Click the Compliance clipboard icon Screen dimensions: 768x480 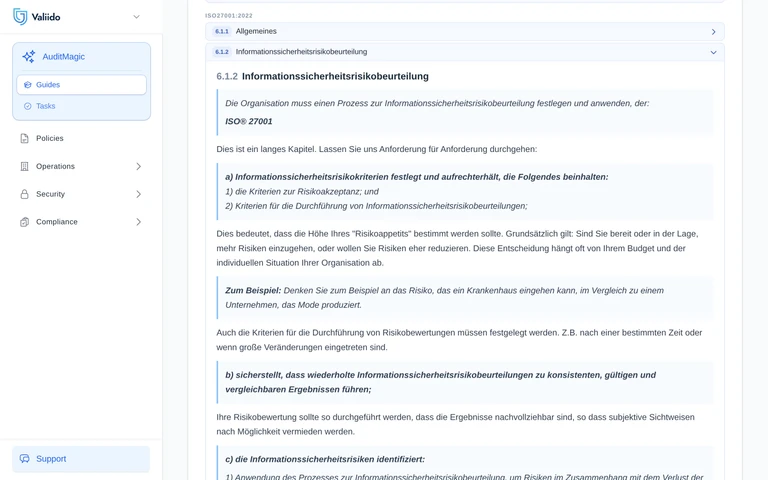[x=24, y=222]
